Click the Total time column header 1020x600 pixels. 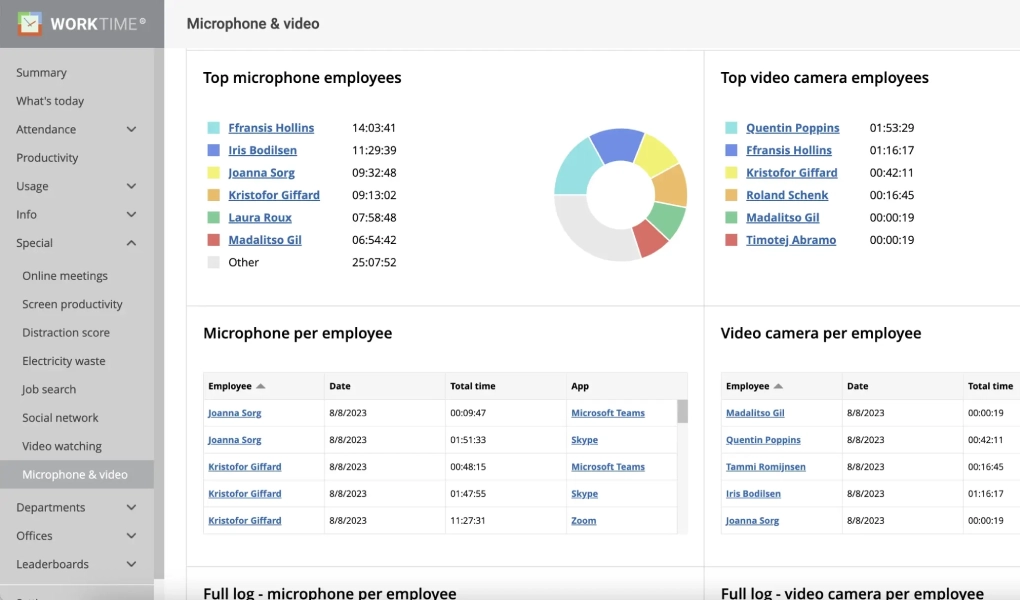473,386
